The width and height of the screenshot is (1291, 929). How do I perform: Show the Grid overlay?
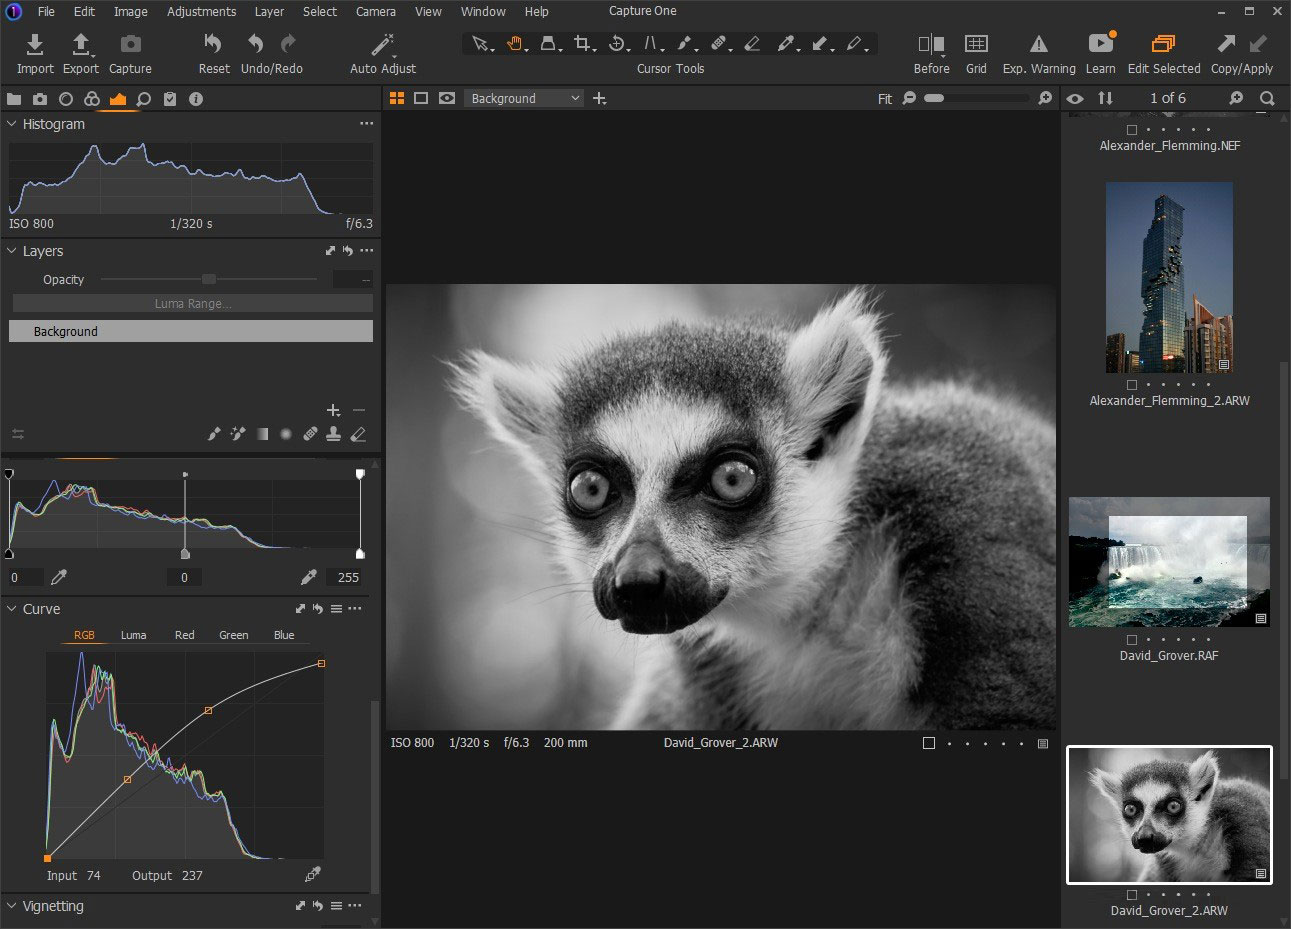click(x=976, y=45)
